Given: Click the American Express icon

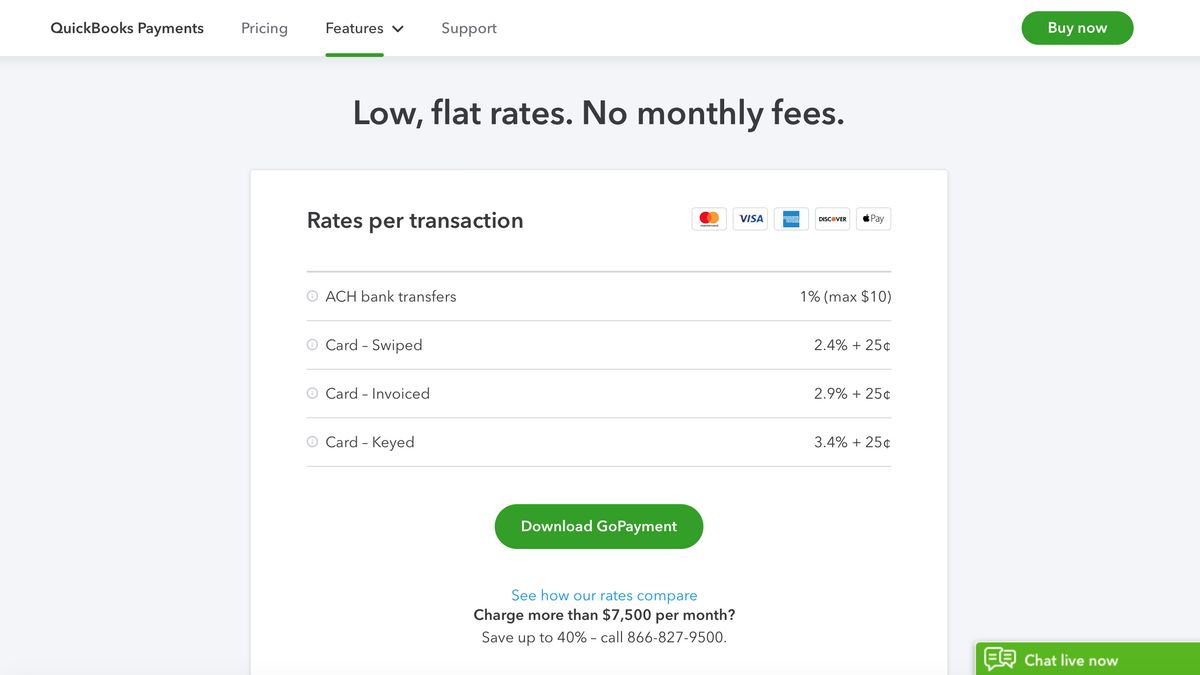Looking at the screenshot, I should tap(791, 218).
